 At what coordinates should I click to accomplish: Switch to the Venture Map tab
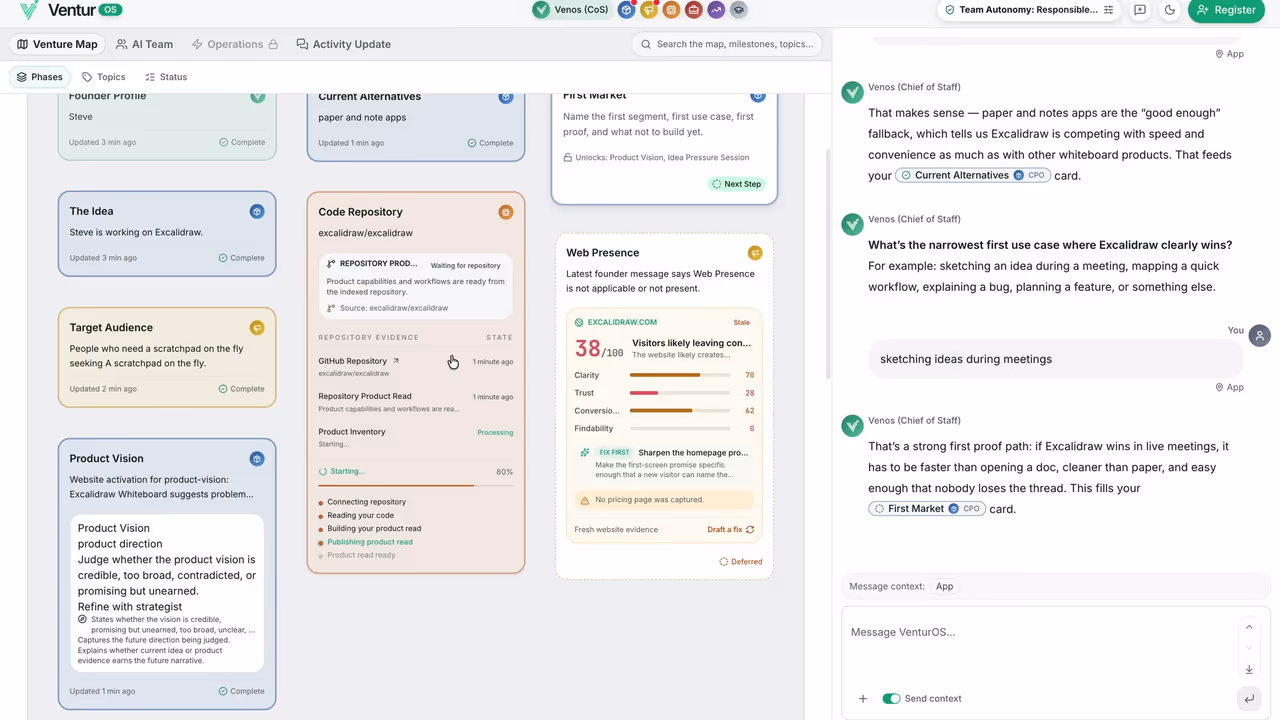(58, 44)
